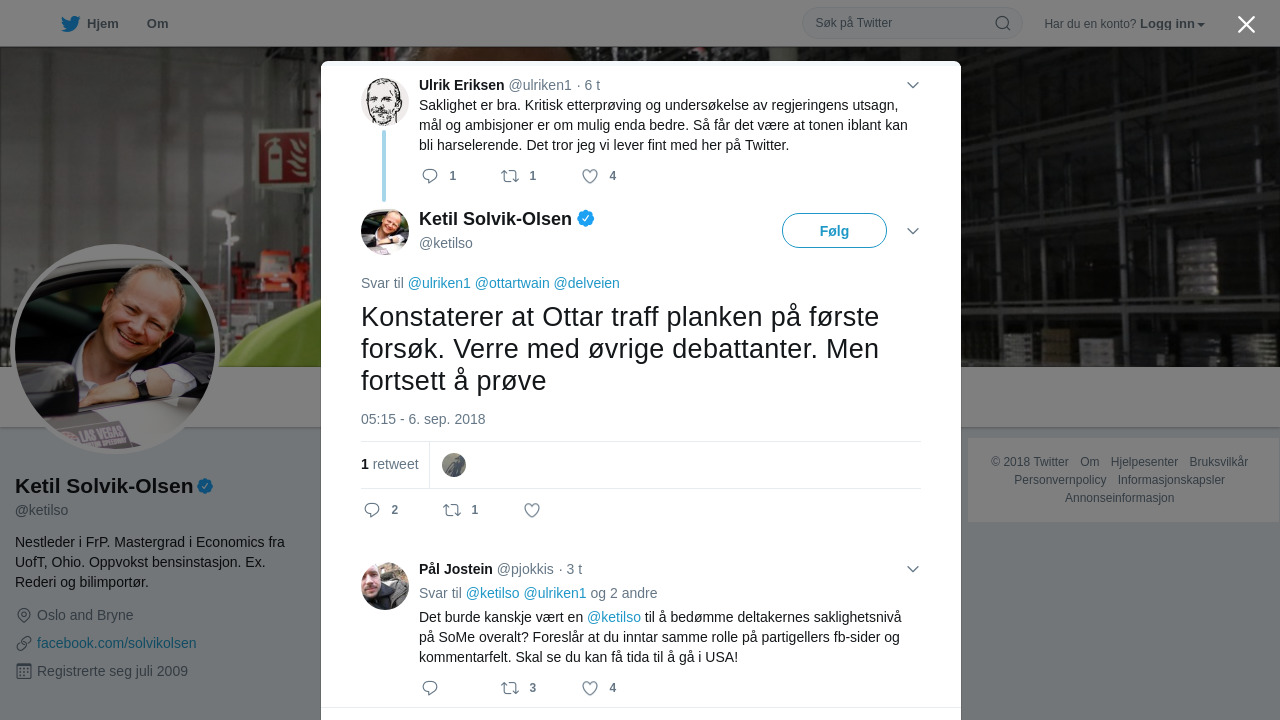Screen dimensions: 1280x720
Task: Click reply icon on Pål Jostein's tweet
Action: [430, 688]
